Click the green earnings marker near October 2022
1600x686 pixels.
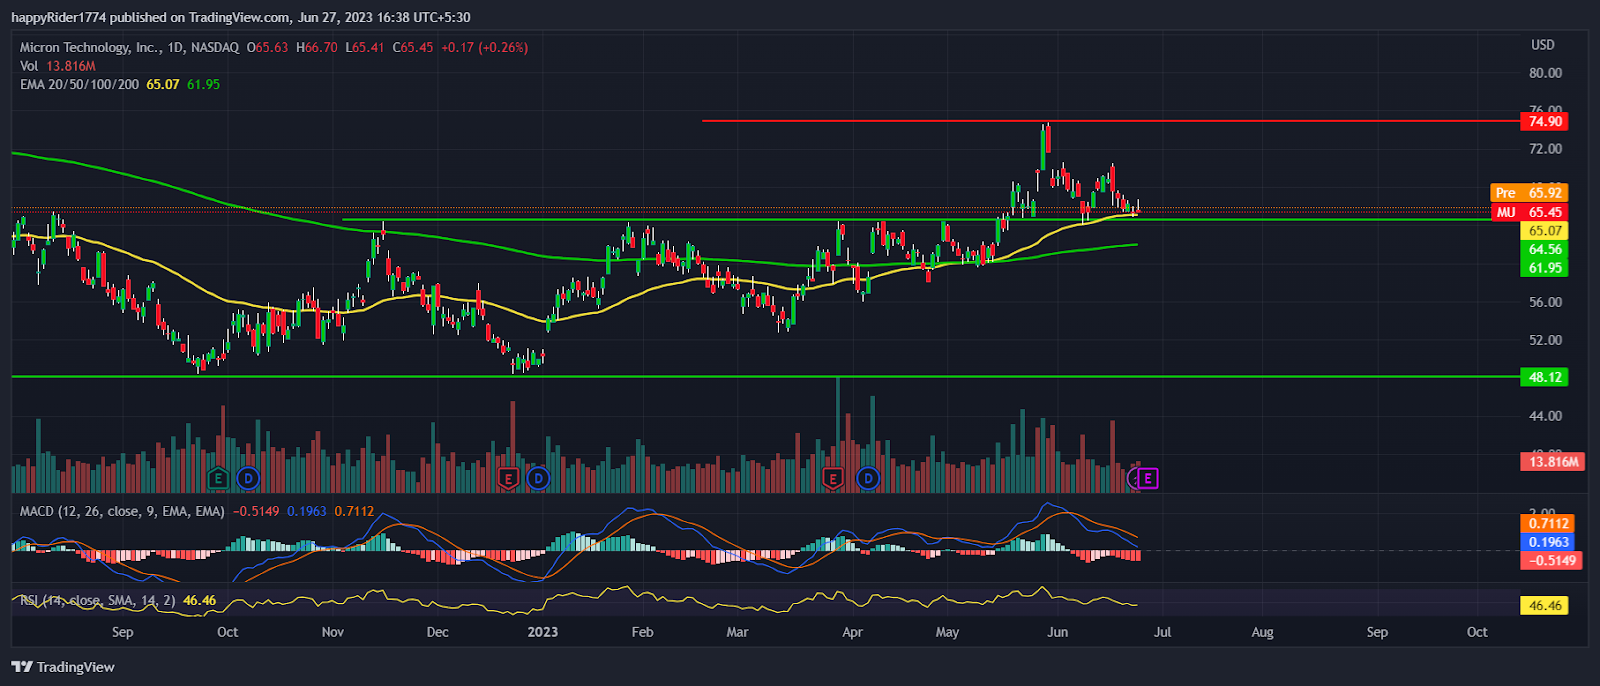(218, 479)
